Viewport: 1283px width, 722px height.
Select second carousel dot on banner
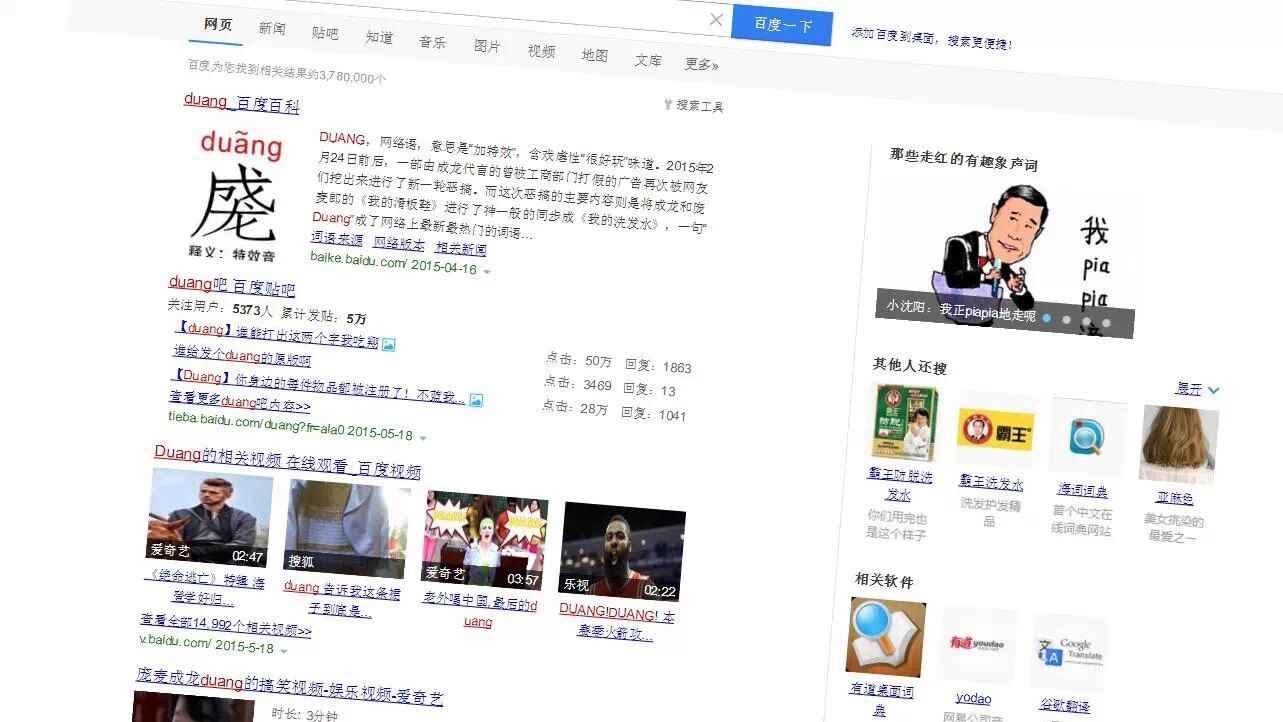pos(1067,319)
